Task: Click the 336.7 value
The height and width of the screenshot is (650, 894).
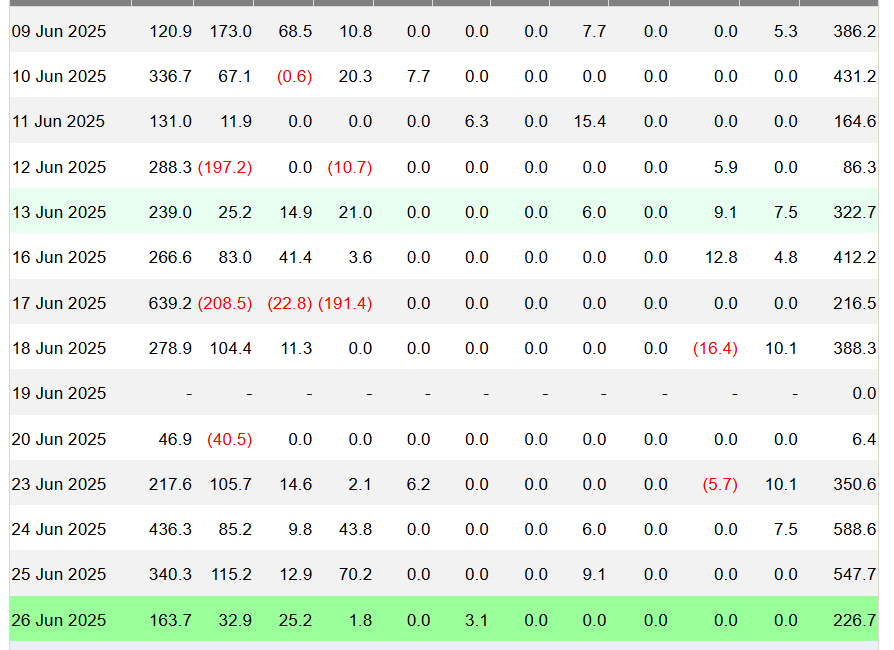Action: tap(170, 76)
